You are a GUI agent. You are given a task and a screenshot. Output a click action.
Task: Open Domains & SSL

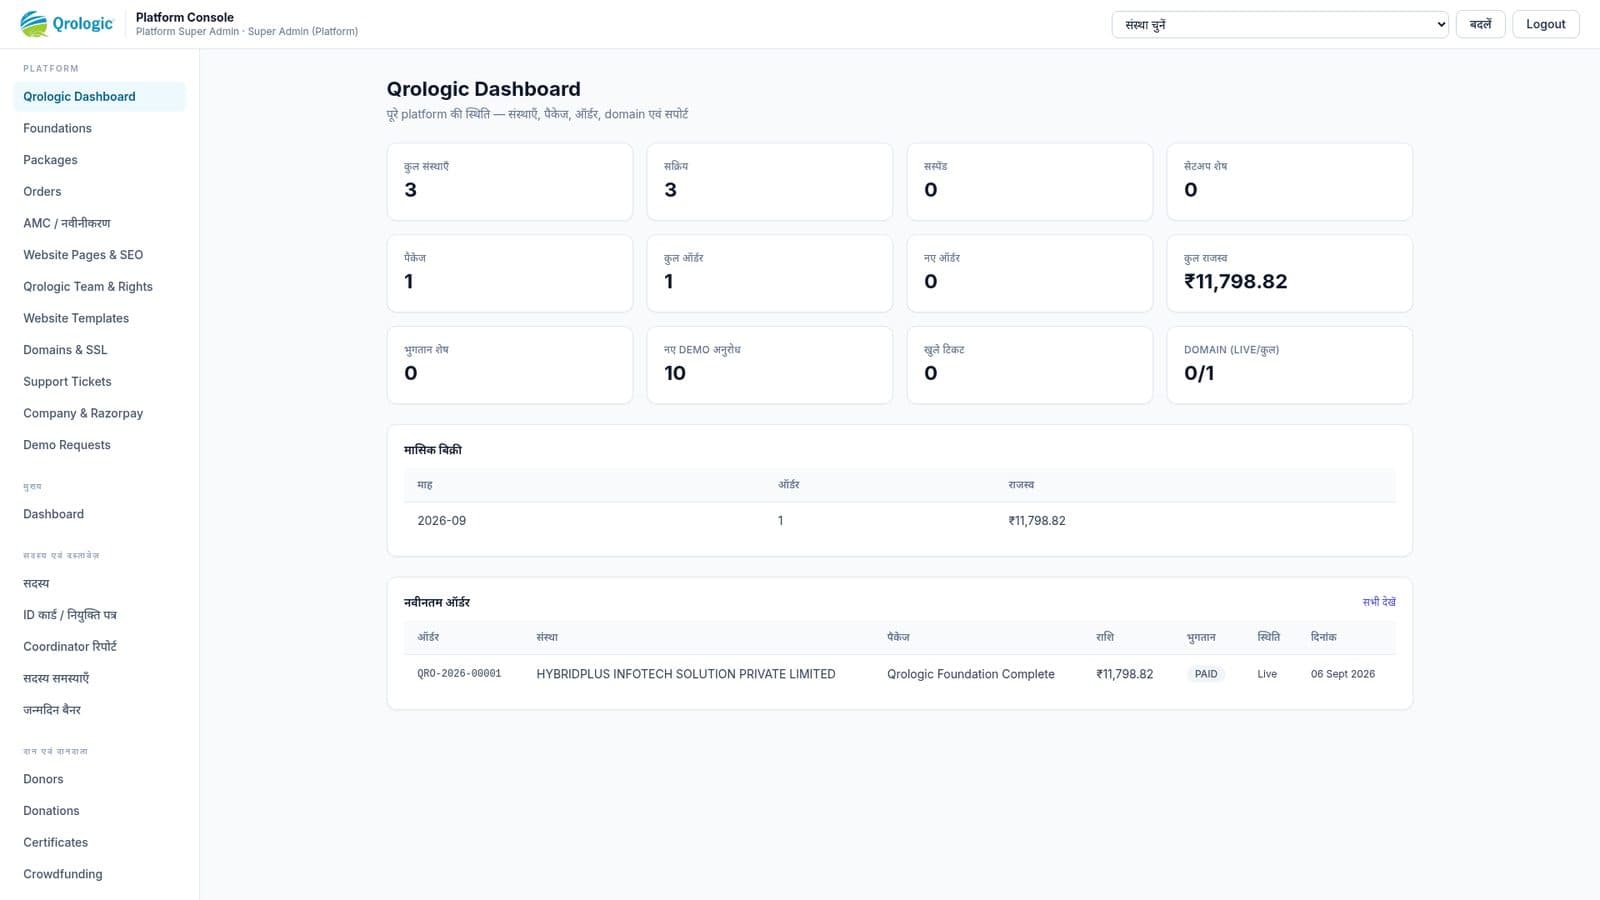tap(99, 350)
